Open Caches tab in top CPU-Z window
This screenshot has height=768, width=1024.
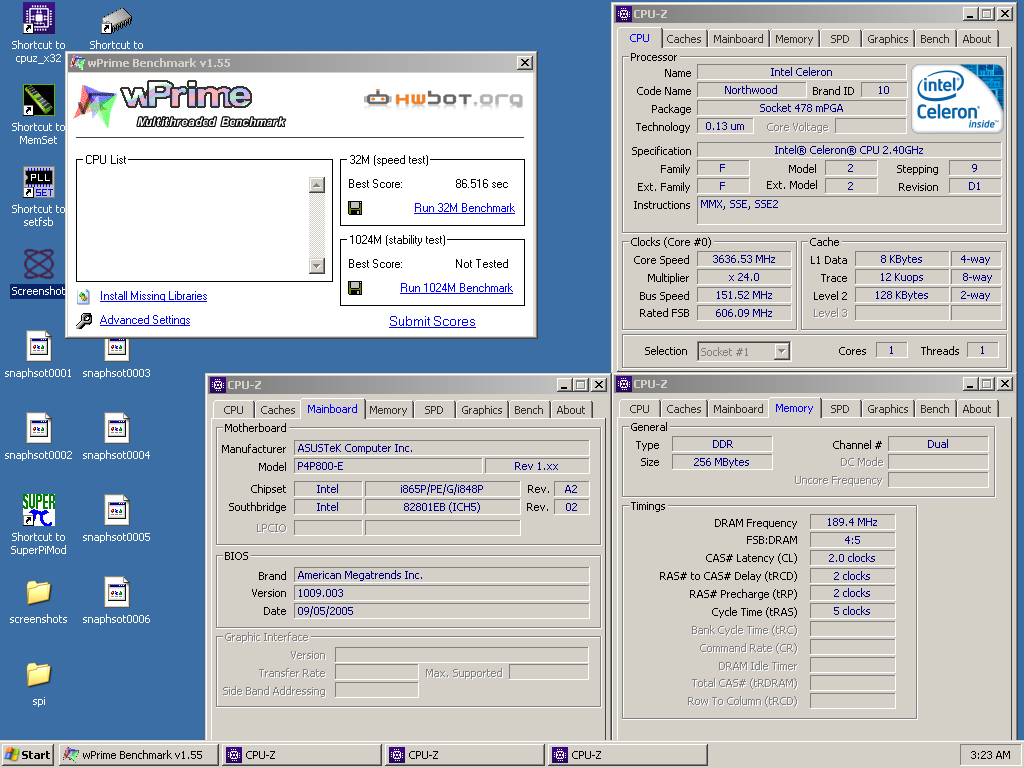(x=683, y=39)
